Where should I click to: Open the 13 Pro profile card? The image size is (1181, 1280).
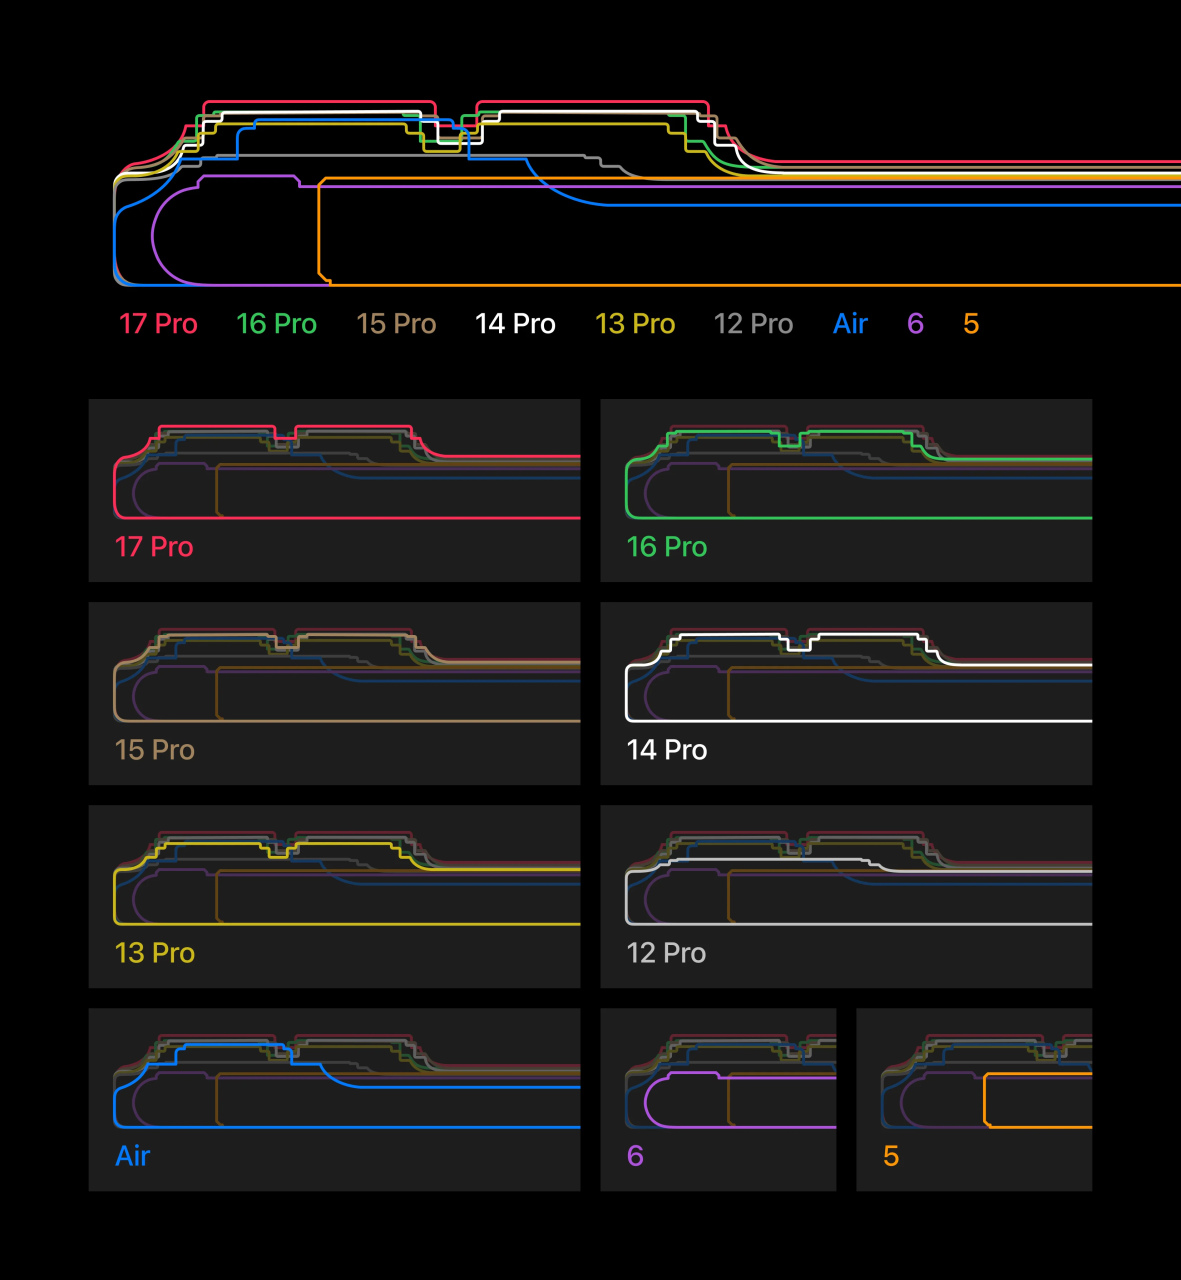(x=334, y=896)
